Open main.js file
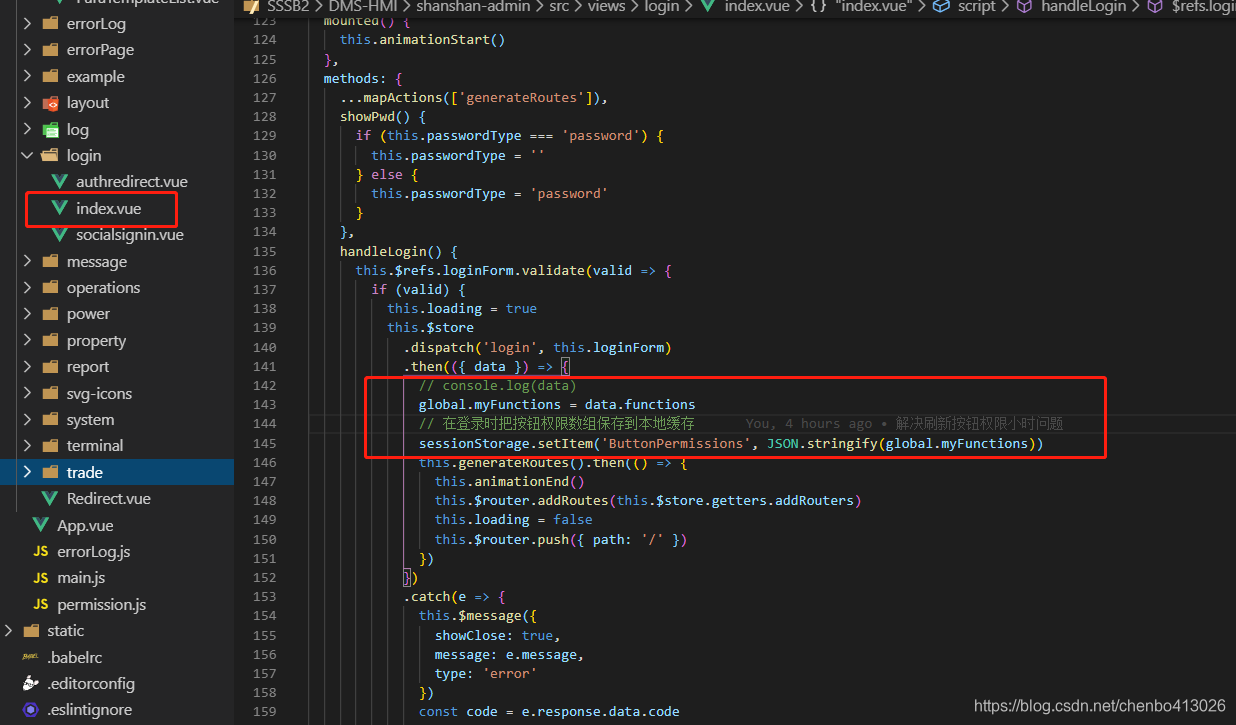Viewport: 1236px width, 725px height. point(81,578)
